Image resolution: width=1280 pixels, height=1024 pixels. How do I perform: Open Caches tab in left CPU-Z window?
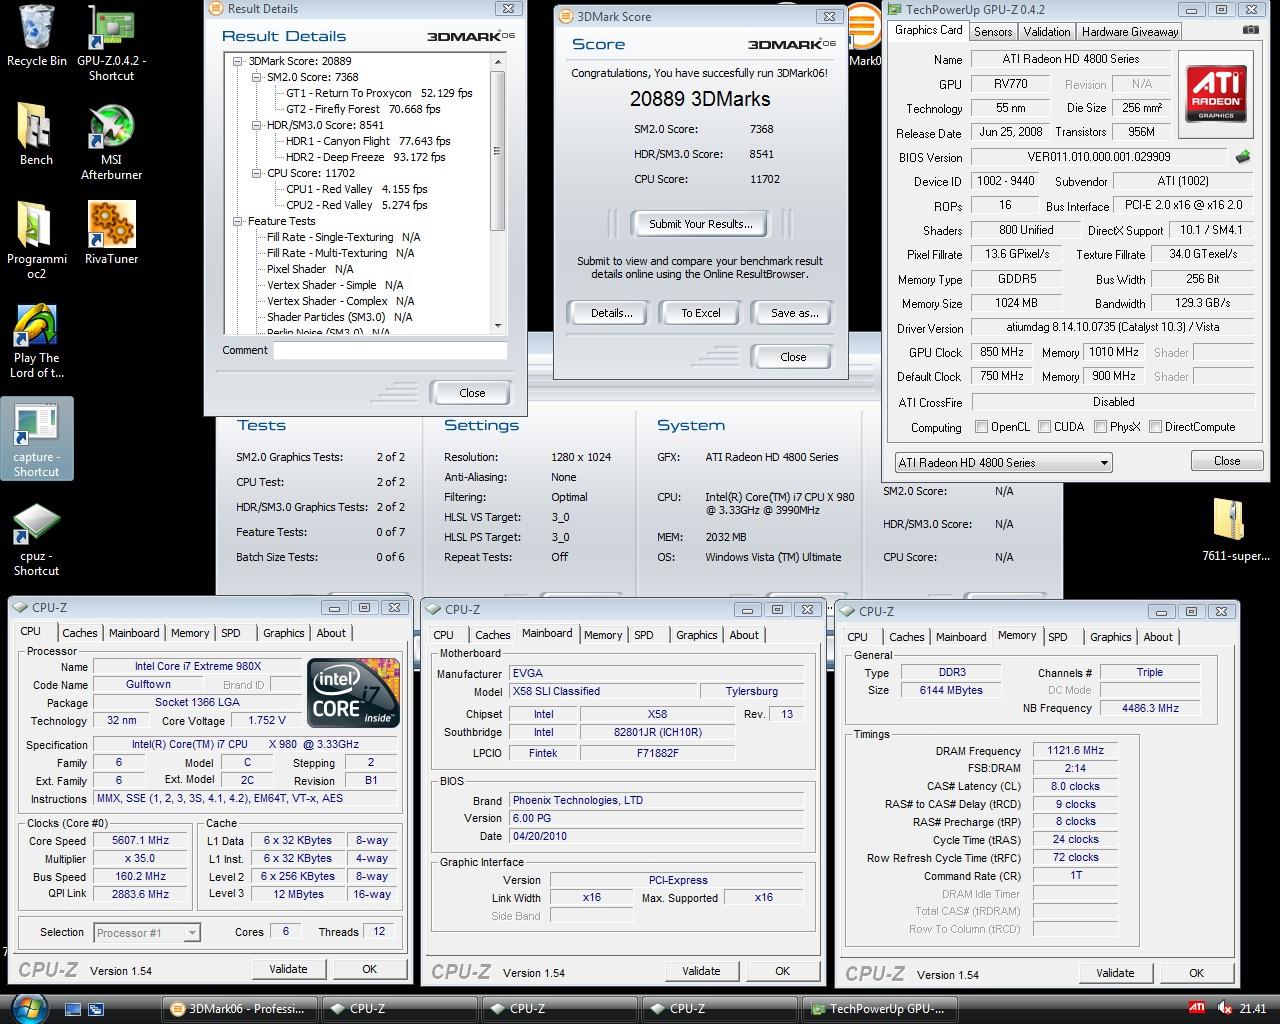point(80,633)
